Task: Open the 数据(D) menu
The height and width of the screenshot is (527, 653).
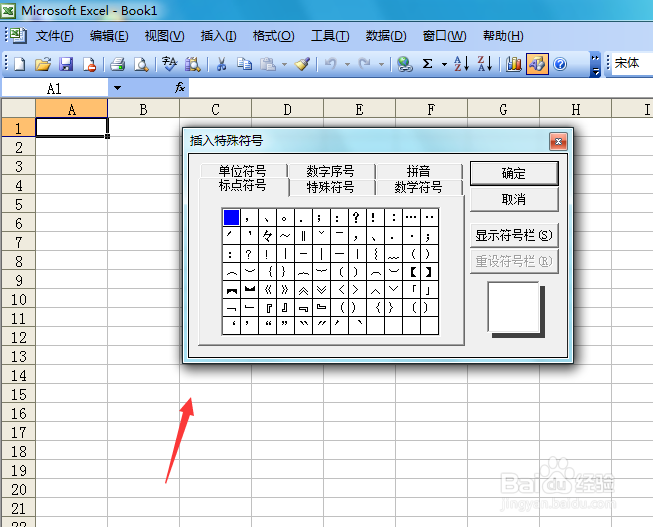Action: pos(386,36)
